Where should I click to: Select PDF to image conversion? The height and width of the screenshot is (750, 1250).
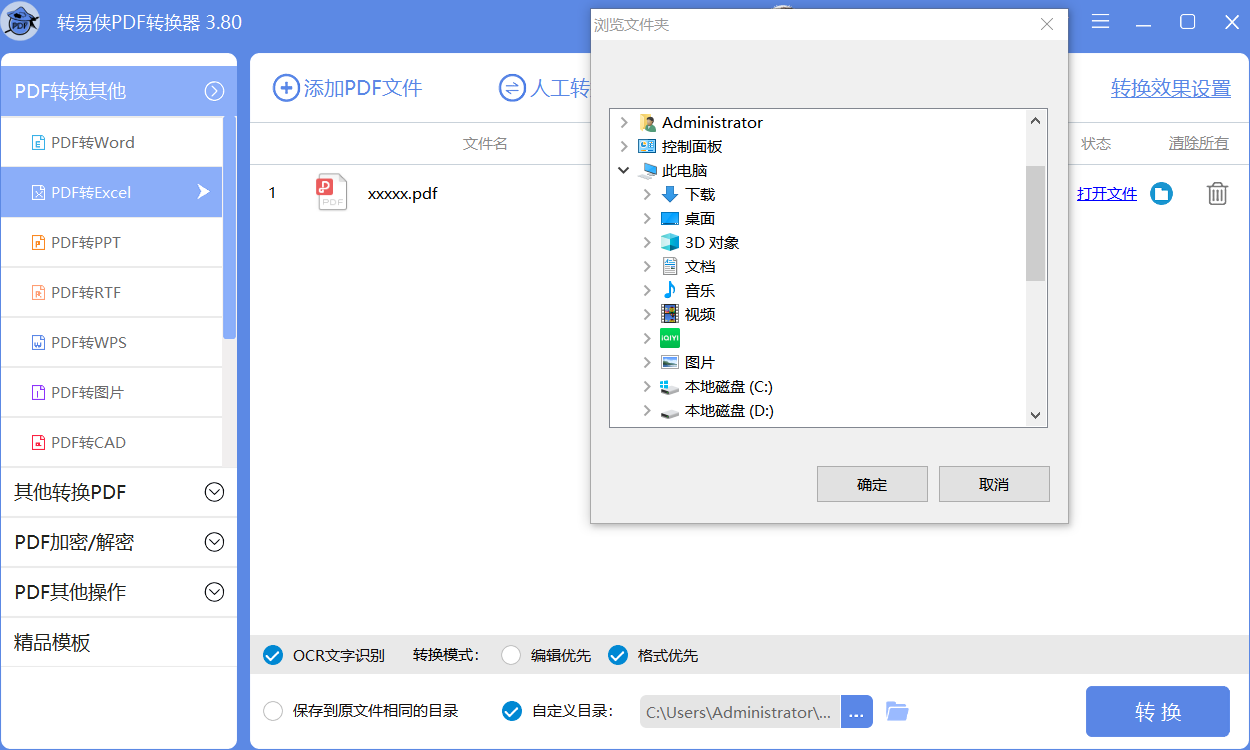pos(111,392)
